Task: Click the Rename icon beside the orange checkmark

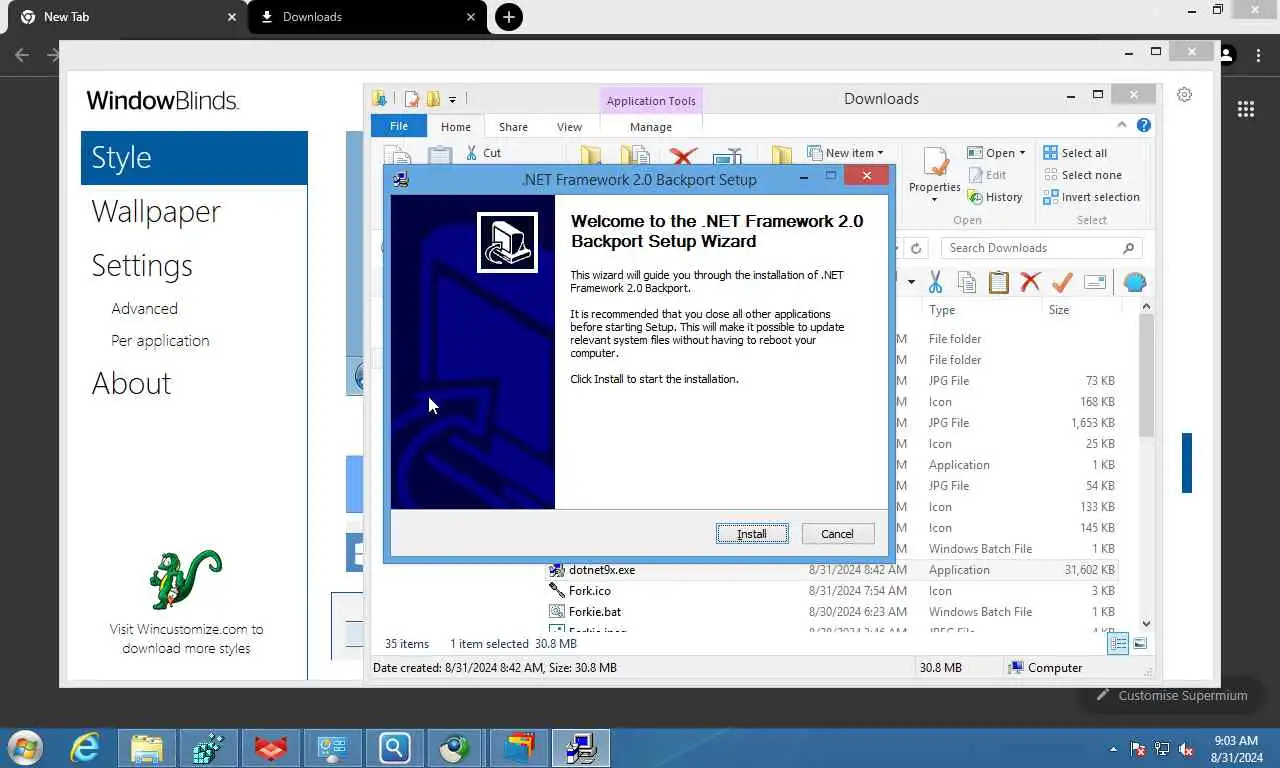Action: pos(1095,282)
